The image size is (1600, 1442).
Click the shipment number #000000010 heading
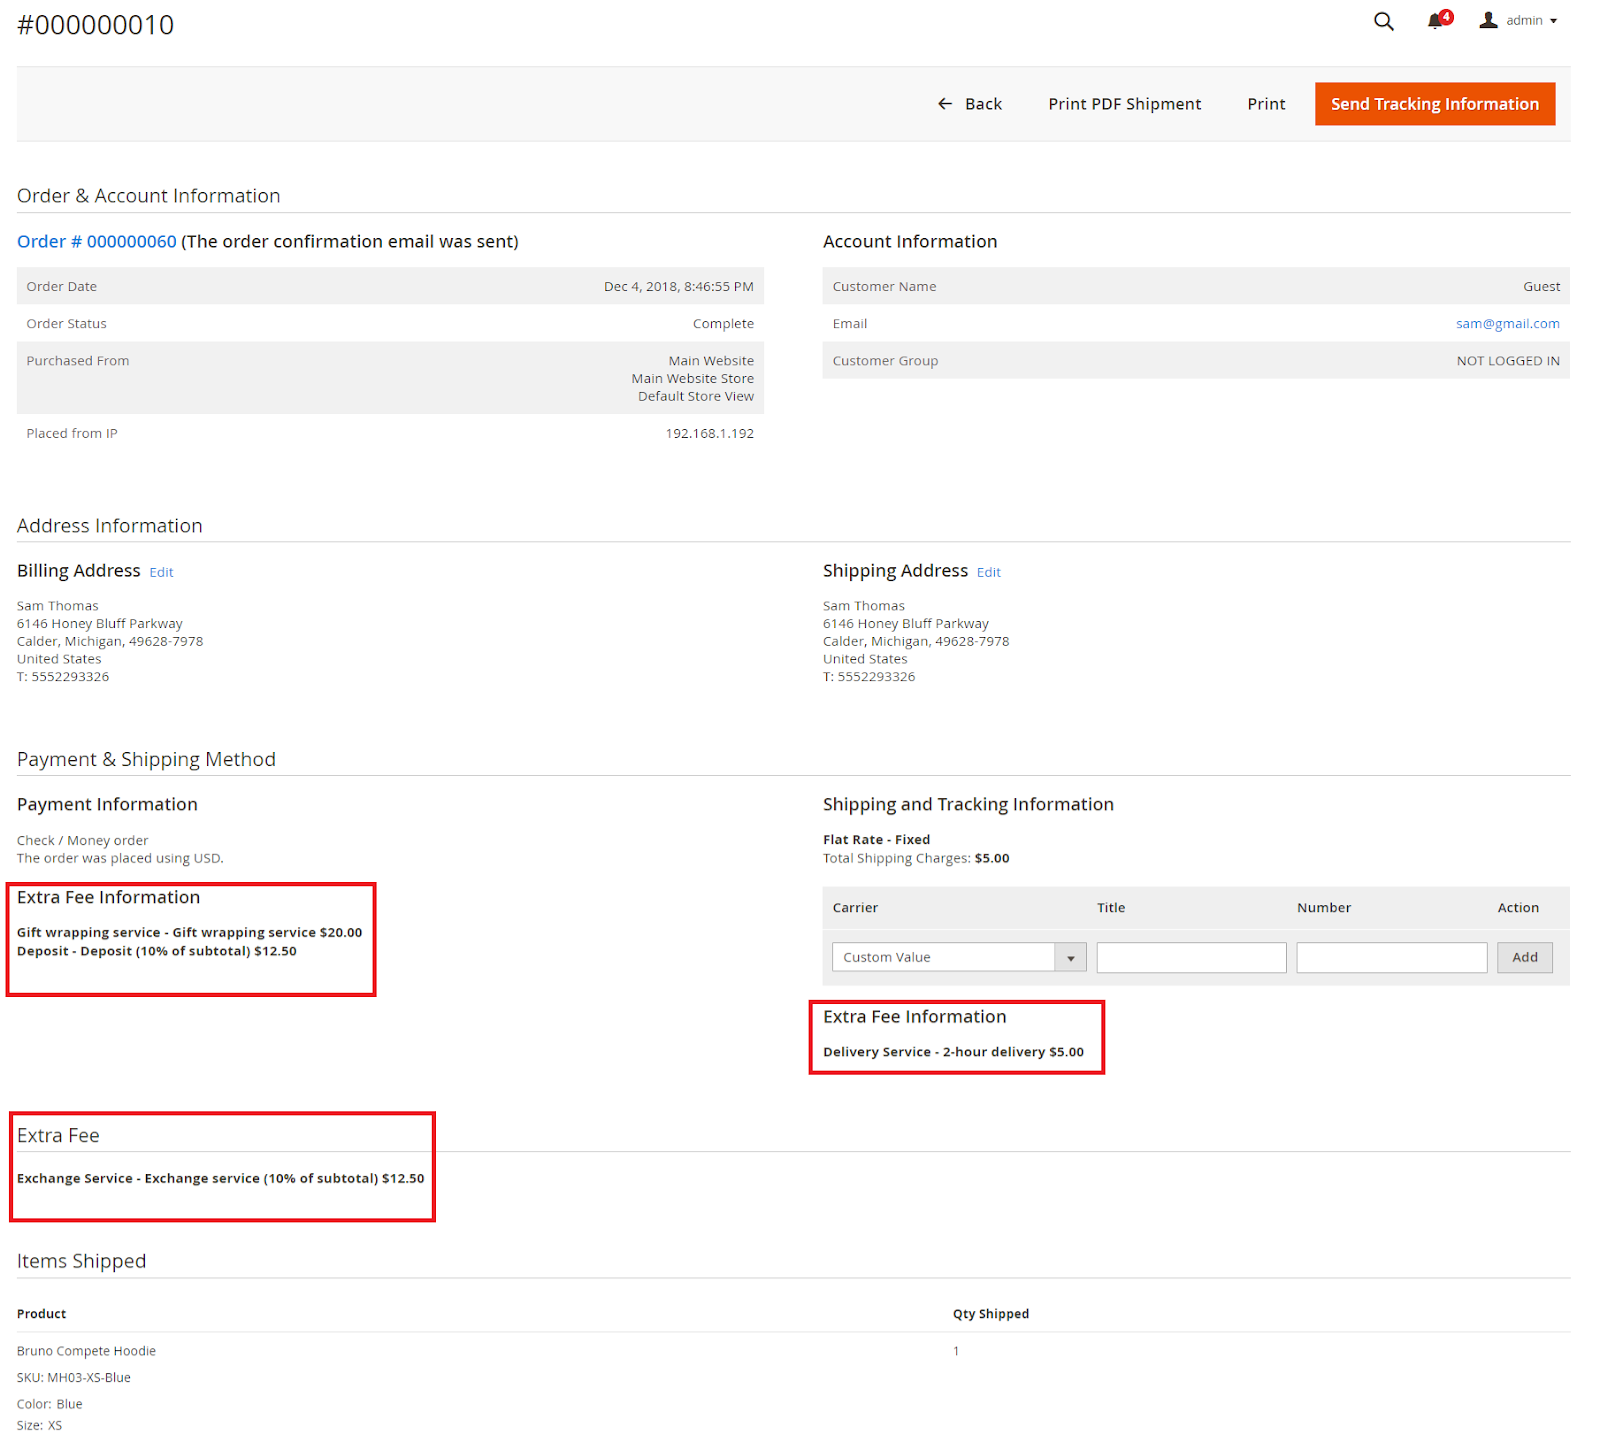(x=96, y=25)
